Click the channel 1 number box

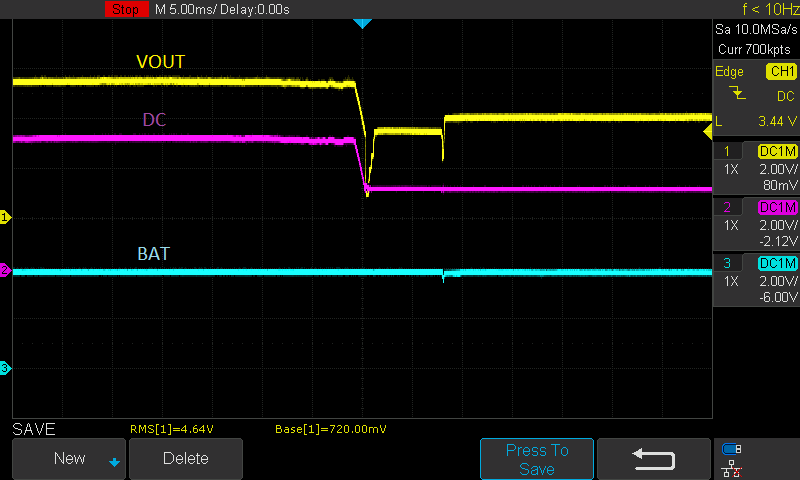(727, 151)
